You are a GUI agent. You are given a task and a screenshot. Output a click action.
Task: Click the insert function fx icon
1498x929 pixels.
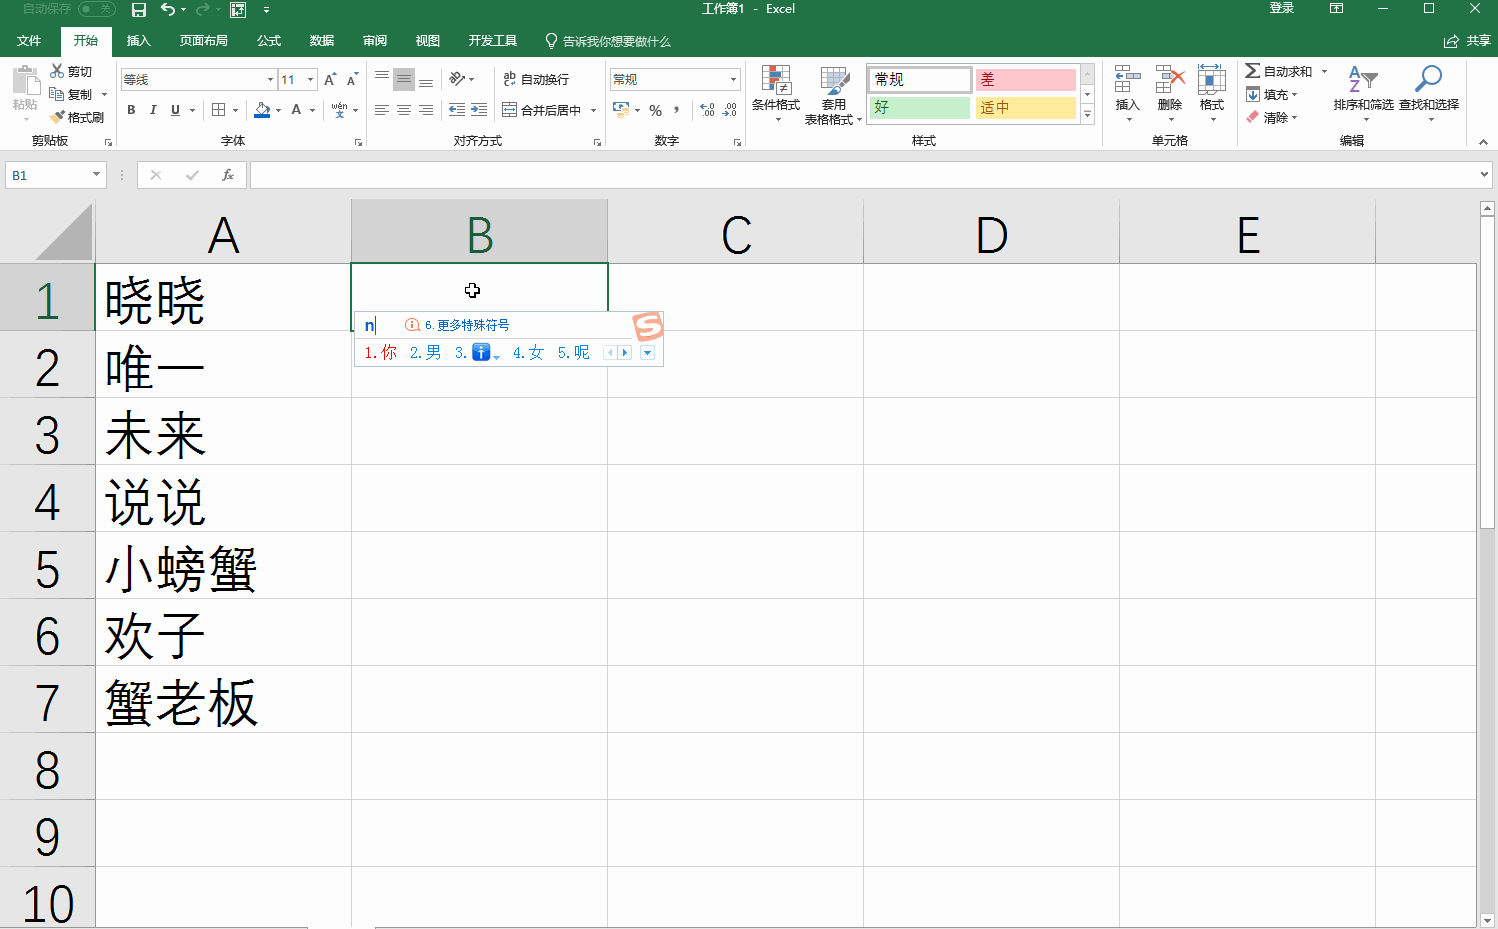[x=228, y=175]
